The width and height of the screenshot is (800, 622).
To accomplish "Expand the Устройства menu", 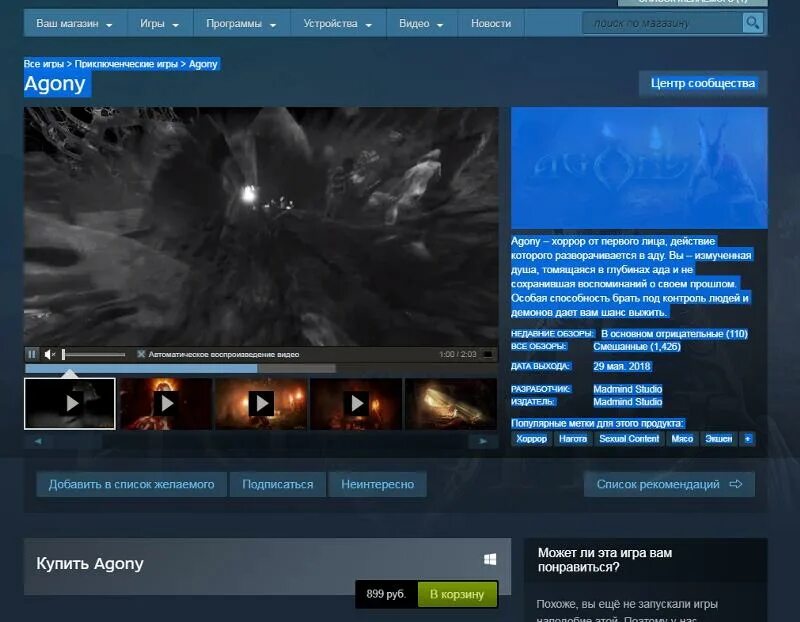I will click(x=338, y=23).
